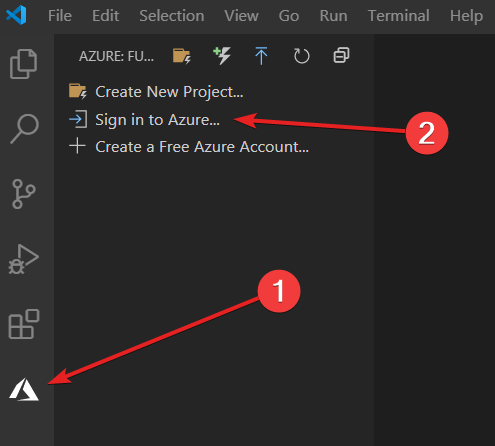Screen dimensions: 495x446
Task: Open the Extensions view
Action: point(24,324)
